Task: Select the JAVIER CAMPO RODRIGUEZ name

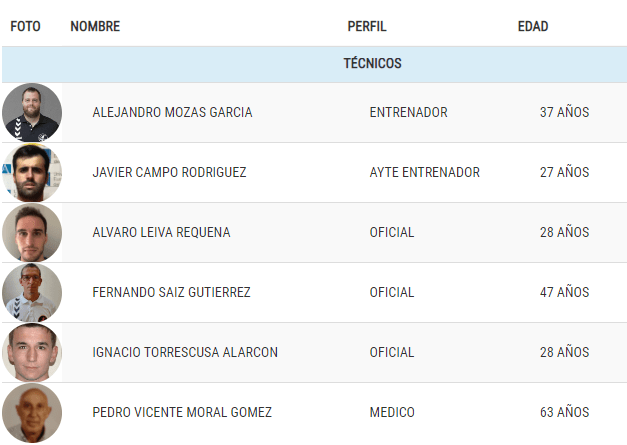Action: click(169, 172)
